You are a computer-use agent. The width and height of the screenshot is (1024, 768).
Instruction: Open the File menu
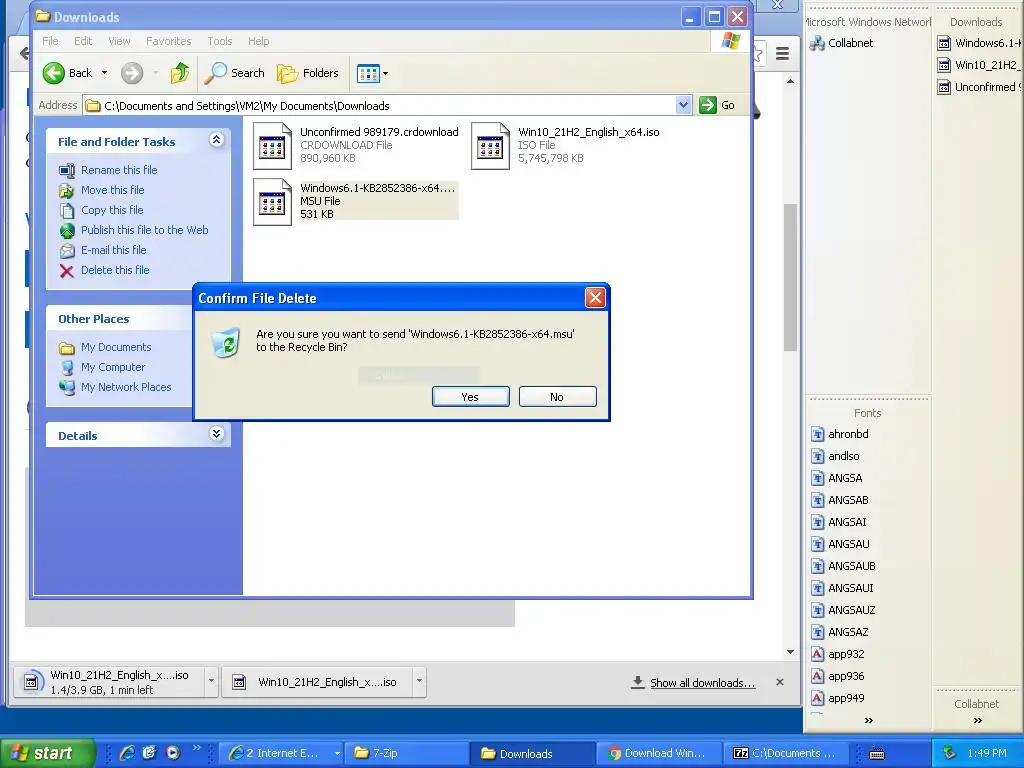(x=50, y=41)
